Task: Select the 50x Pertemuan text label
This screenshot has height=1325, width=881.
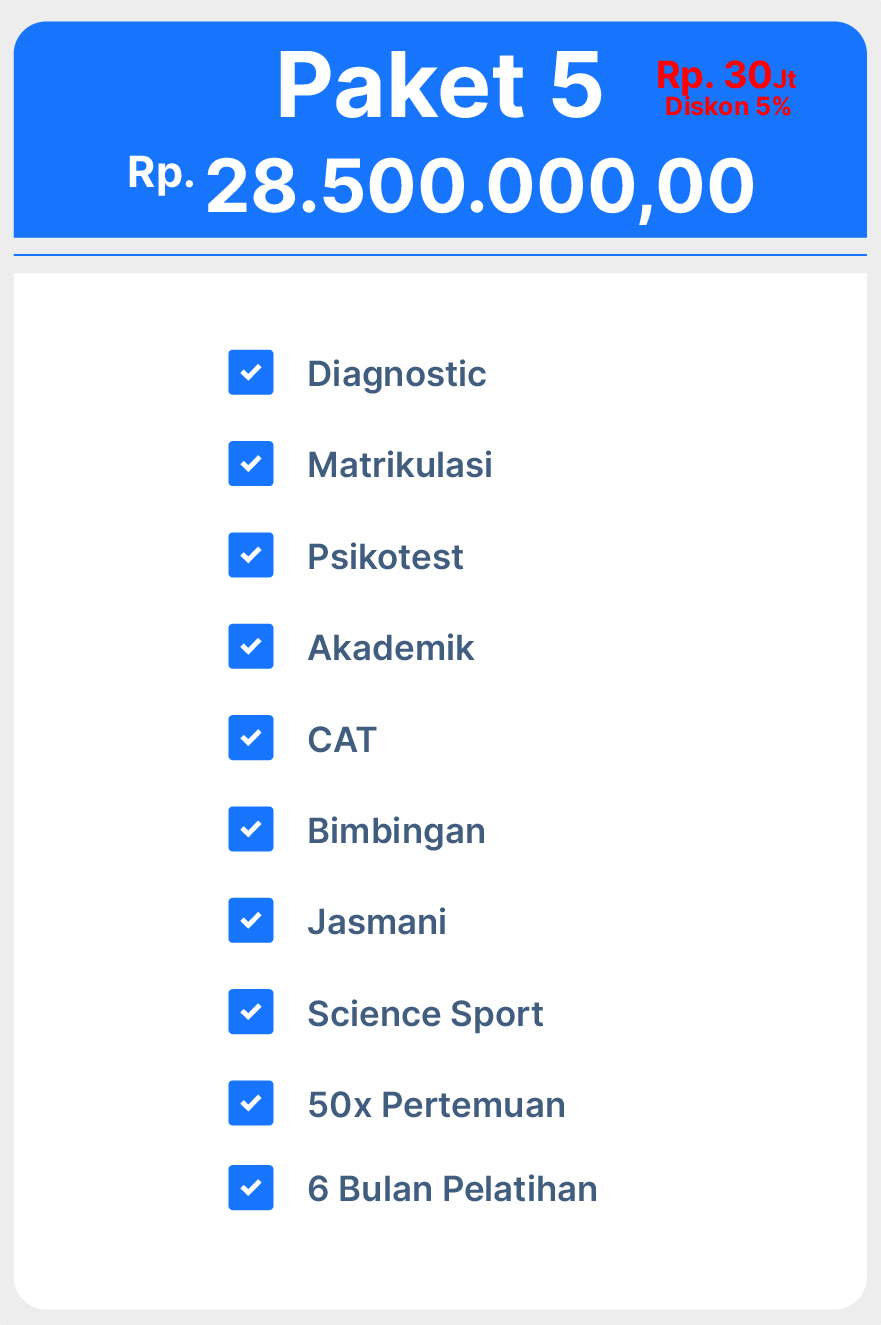Action: [436, 1105]
